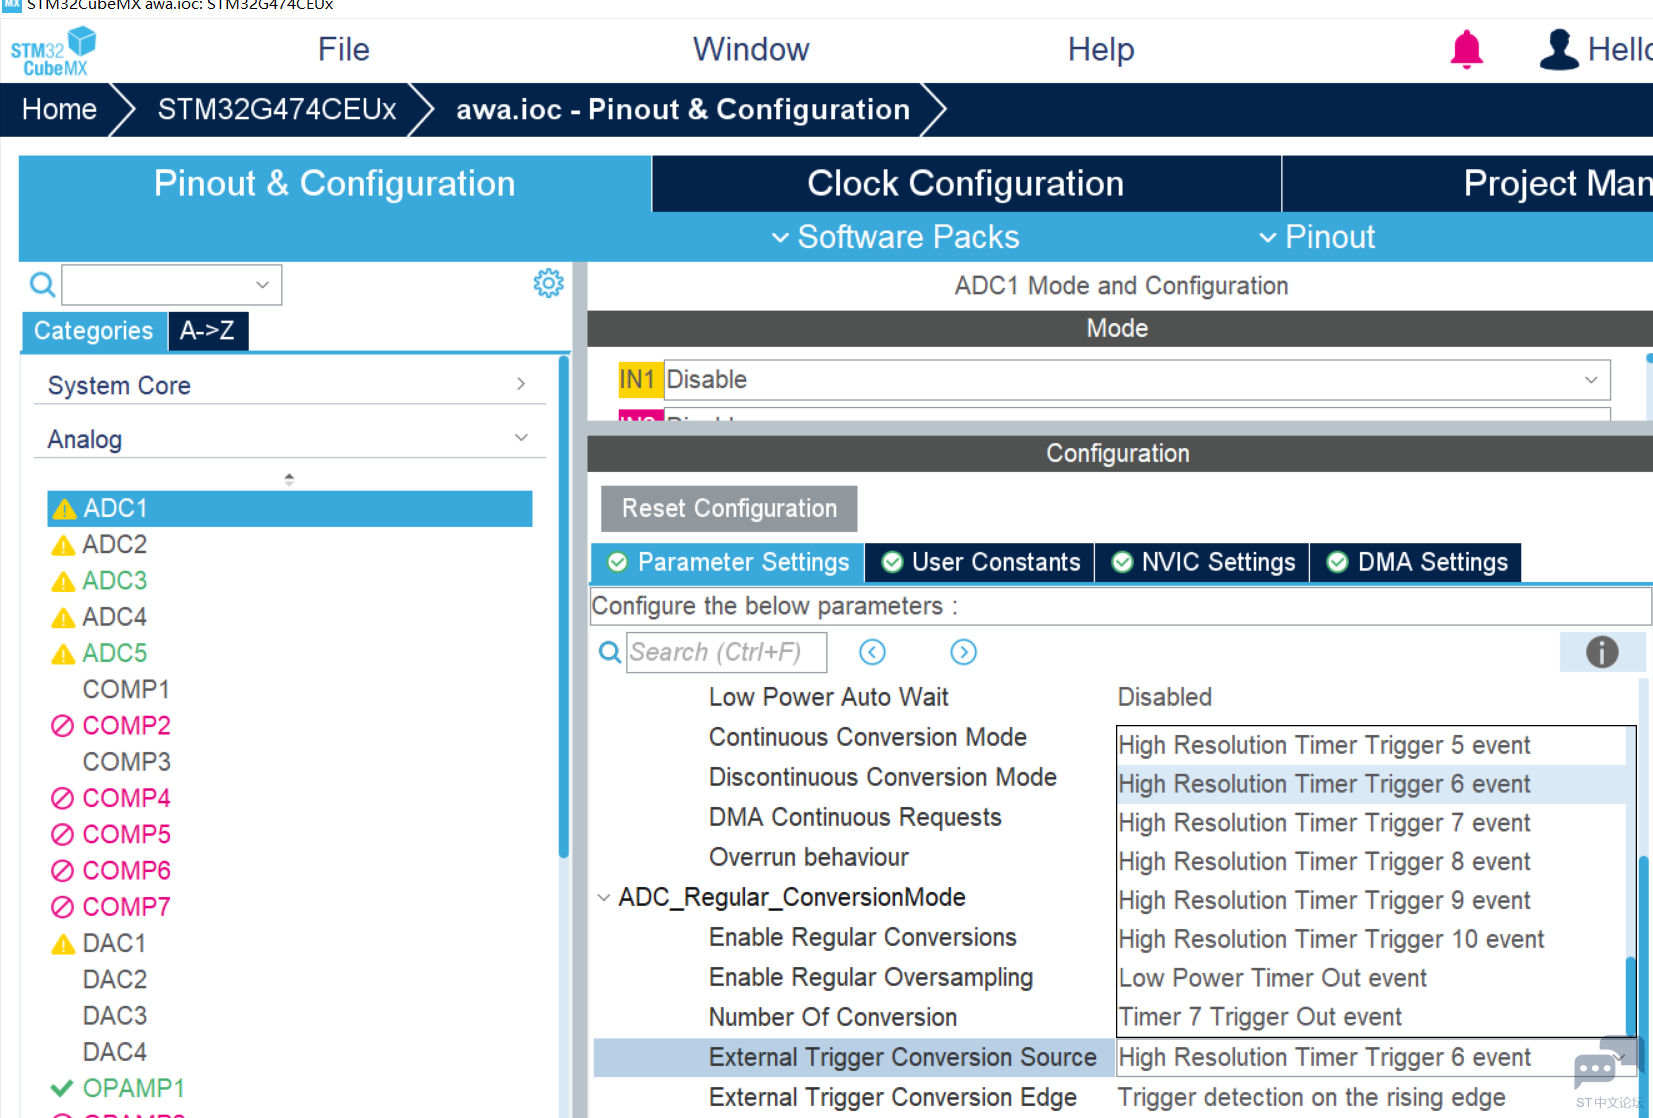Choose Low Power Timer Out event
1653x1118 pixels.
pos(1371,978)
